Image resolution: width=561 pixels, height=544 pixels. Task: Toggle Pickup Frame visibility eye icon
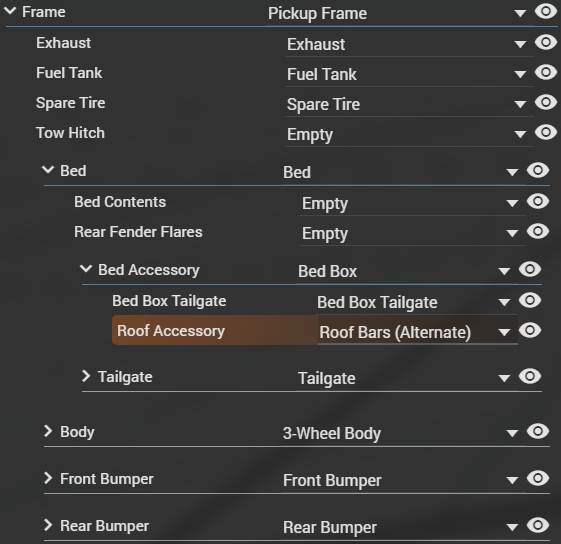[x=546, y=11]
